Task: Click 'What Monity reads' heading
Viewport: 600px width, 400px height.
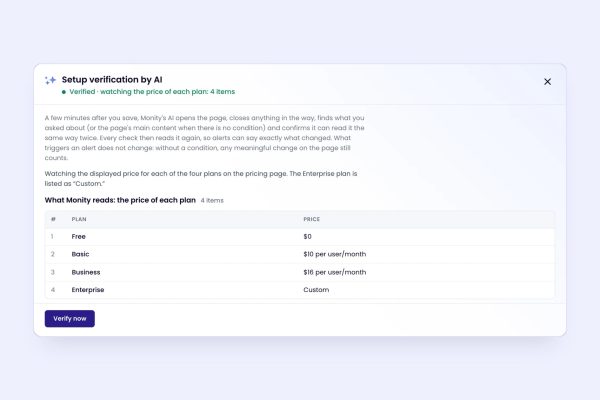Action: pos(120,200)
